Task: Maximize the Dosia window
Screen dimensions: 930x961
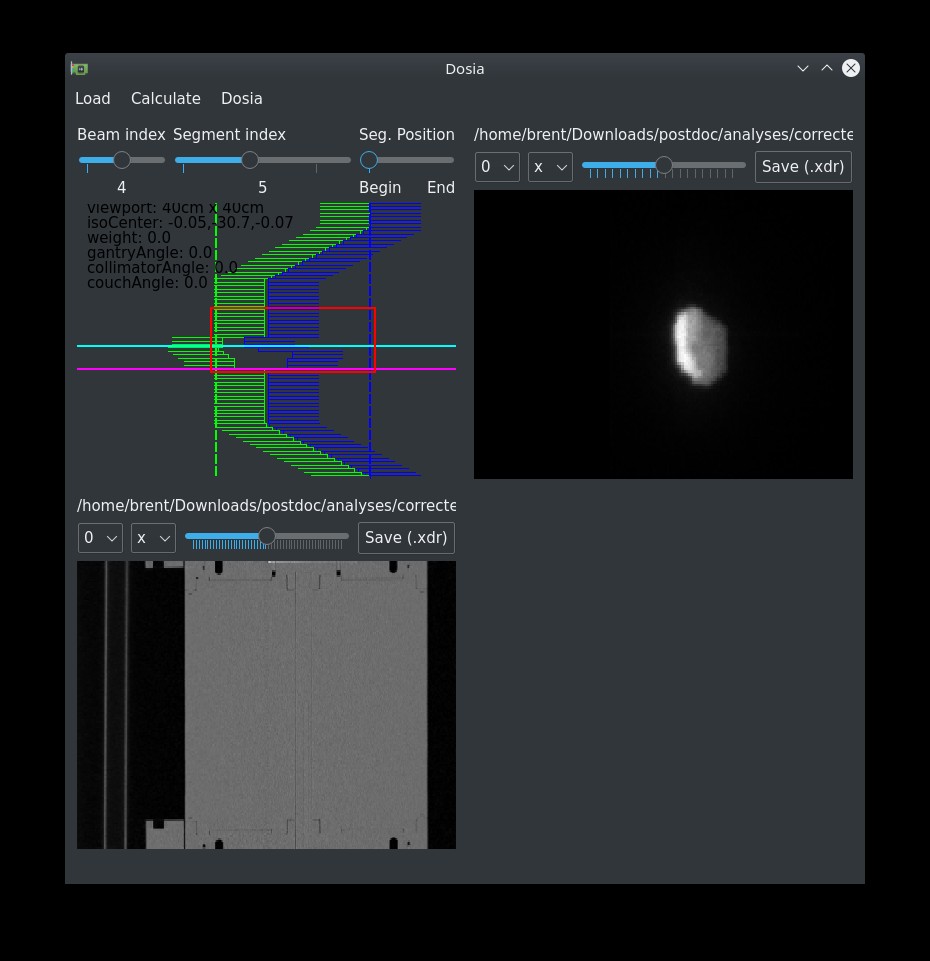Action: pyautogui.click(x=827, y=68)
